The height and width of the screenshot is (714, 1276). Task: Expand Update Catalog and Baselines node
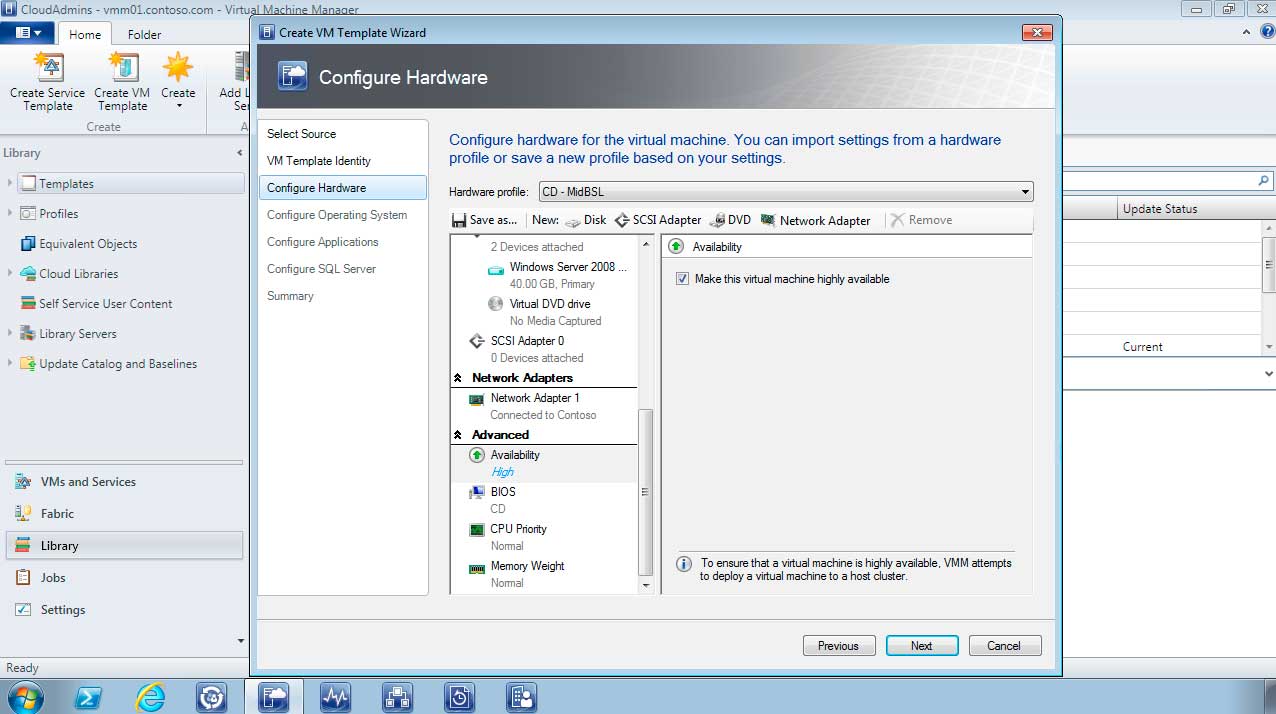11,363
